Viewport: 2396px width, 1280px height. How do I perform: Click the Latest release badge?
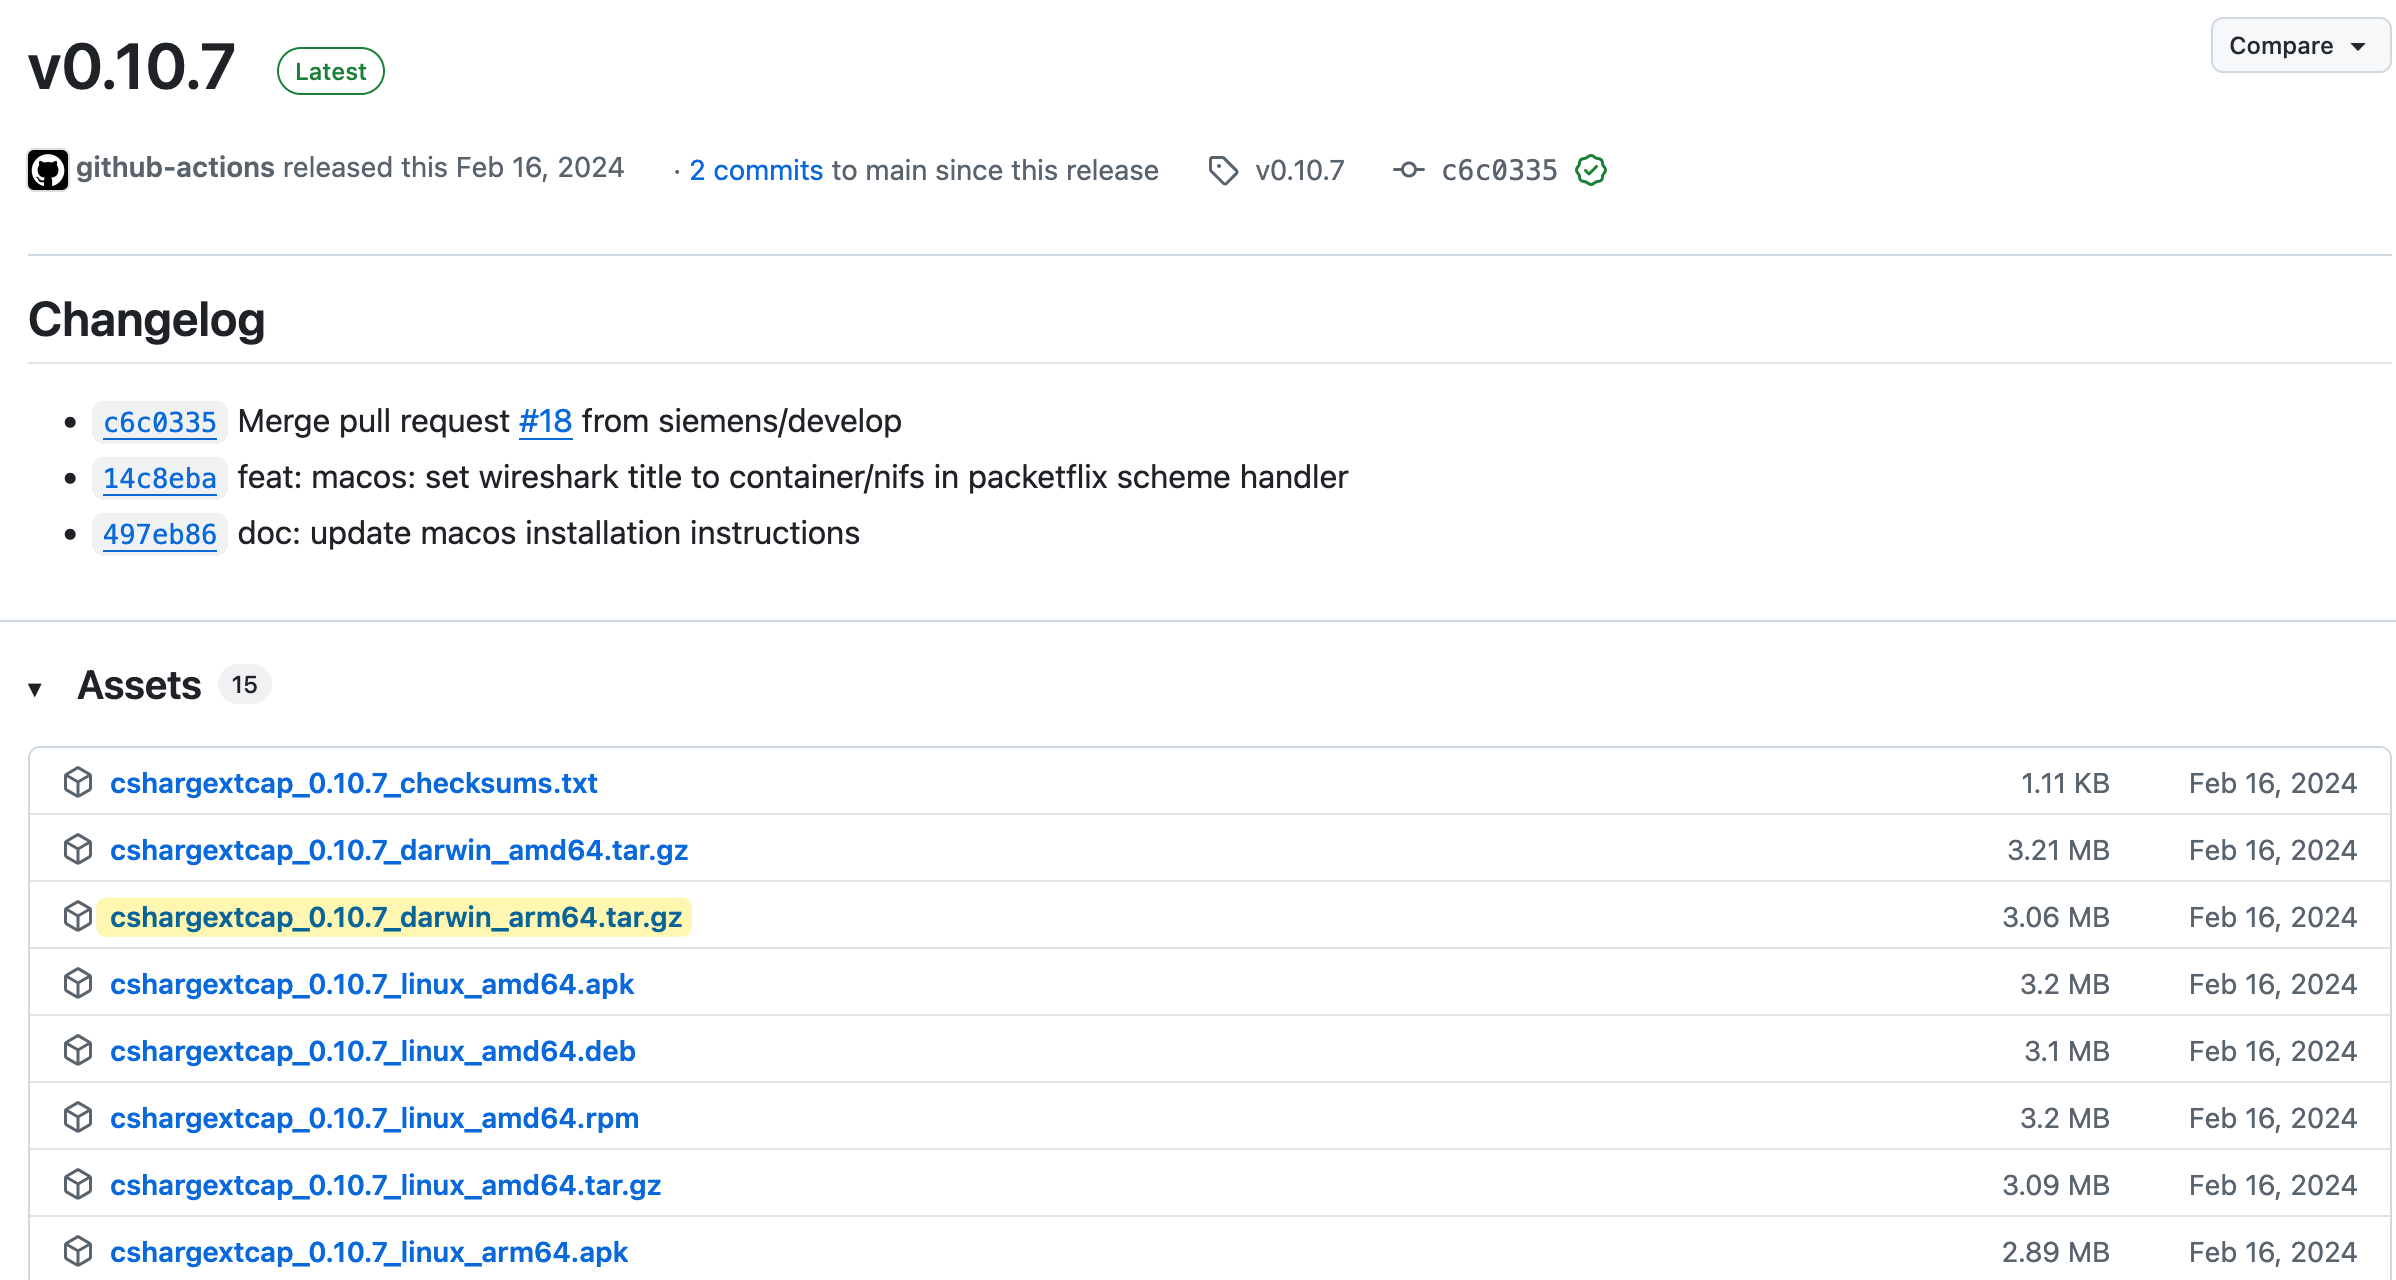click(x=331, y=71)
